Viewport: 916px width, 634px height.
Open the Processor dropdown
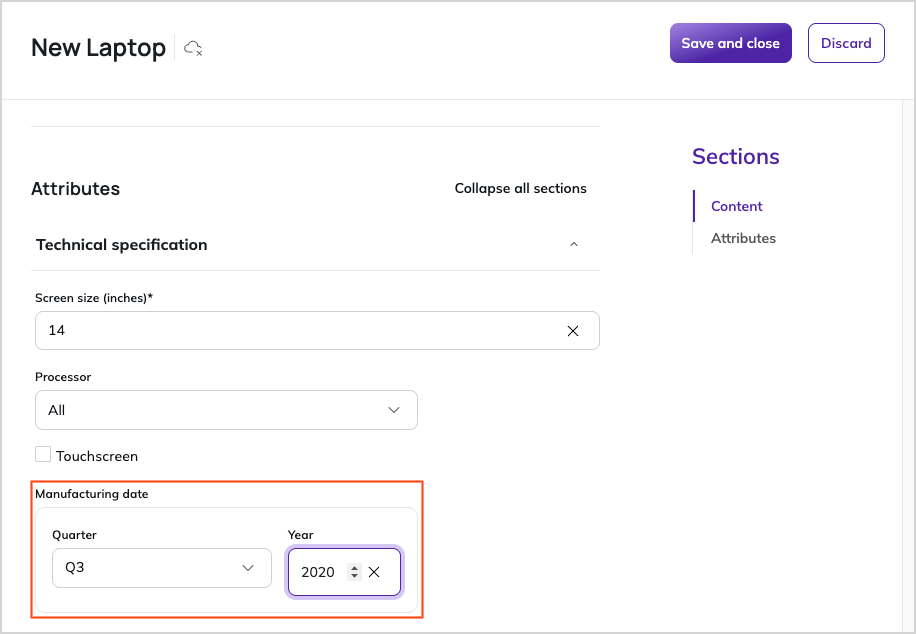click(226, 410)
